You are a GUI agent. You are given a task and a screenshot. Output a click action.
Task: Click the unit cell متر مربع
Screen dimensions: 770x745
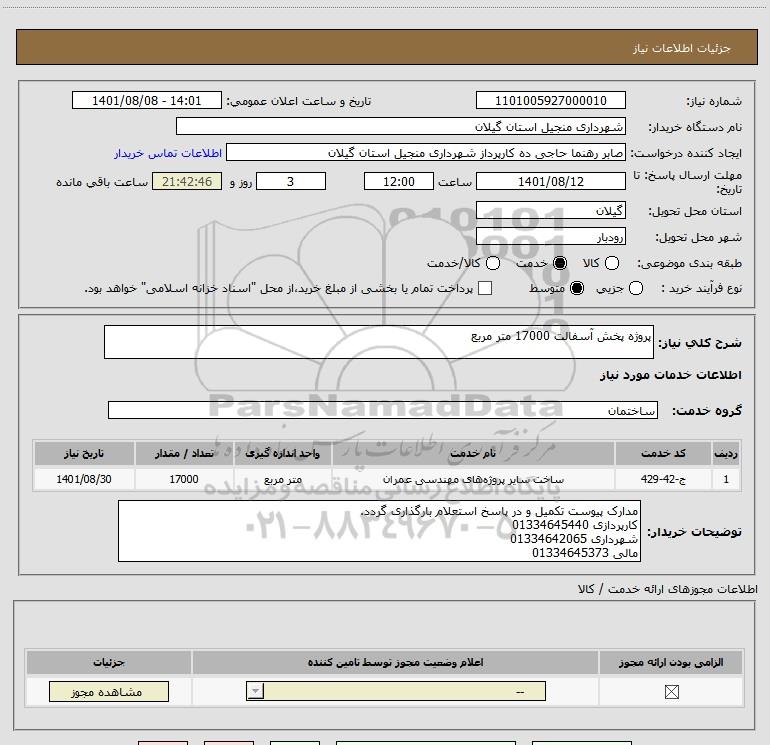pos(282,479)
